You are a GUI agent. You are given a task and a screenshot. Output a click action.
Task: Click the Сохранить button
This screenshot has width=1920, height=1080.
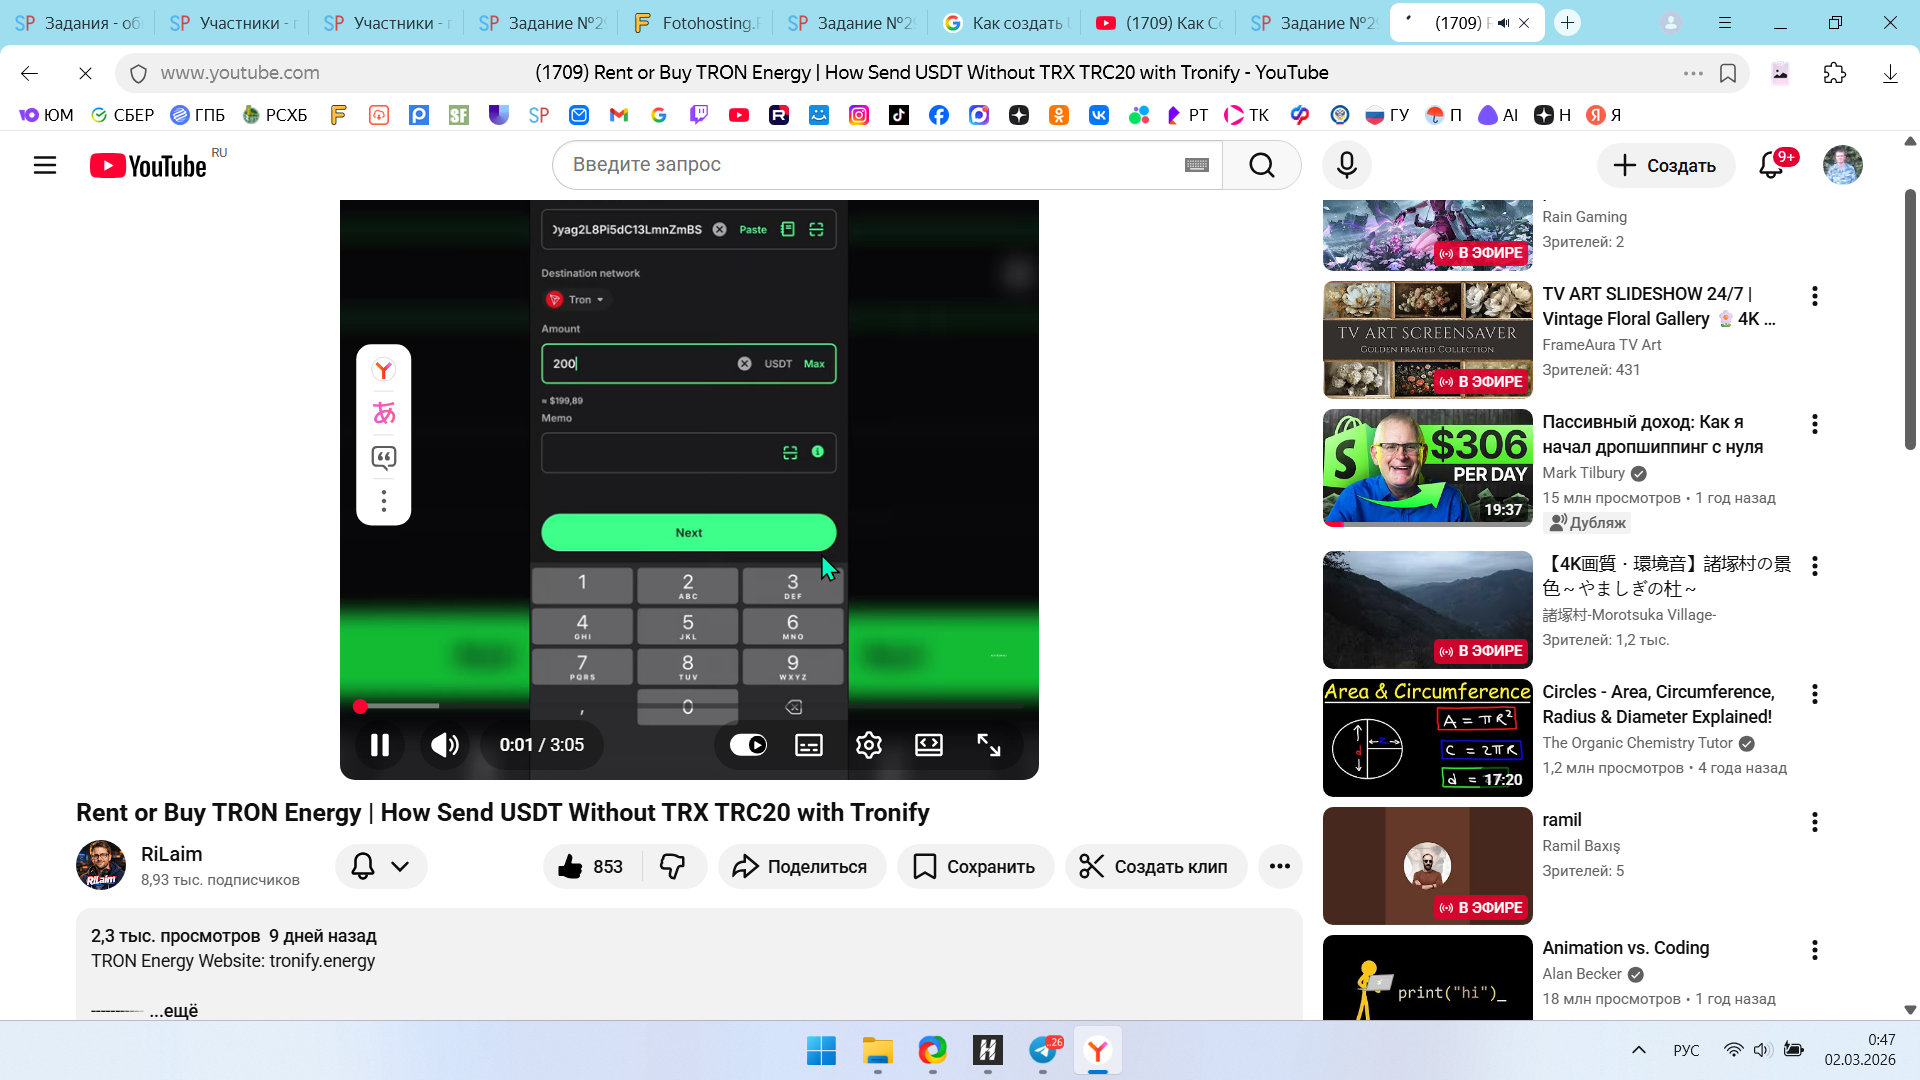[x=975, y=866]
